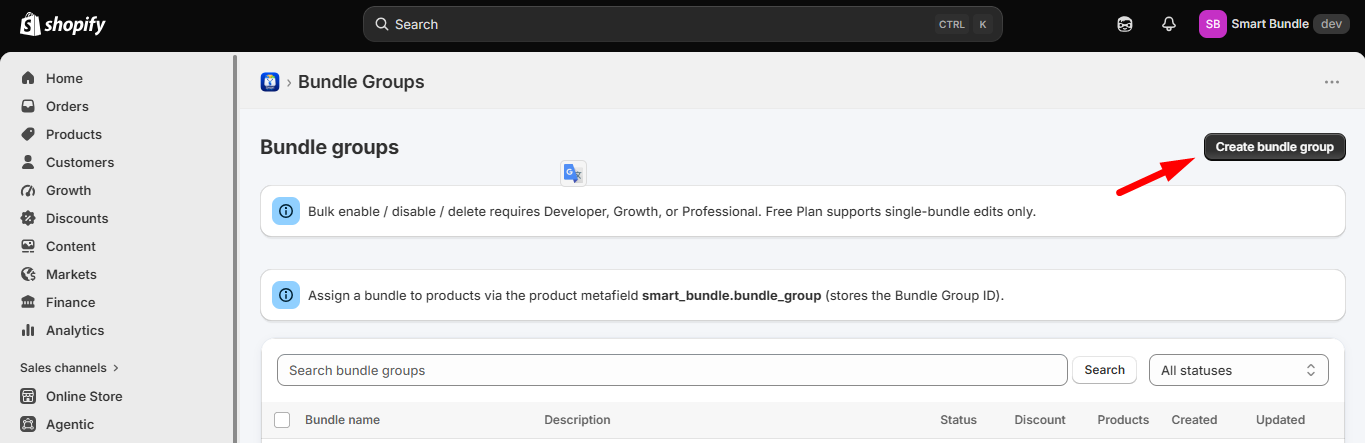Click the Finance bank icon

(28, 302)
